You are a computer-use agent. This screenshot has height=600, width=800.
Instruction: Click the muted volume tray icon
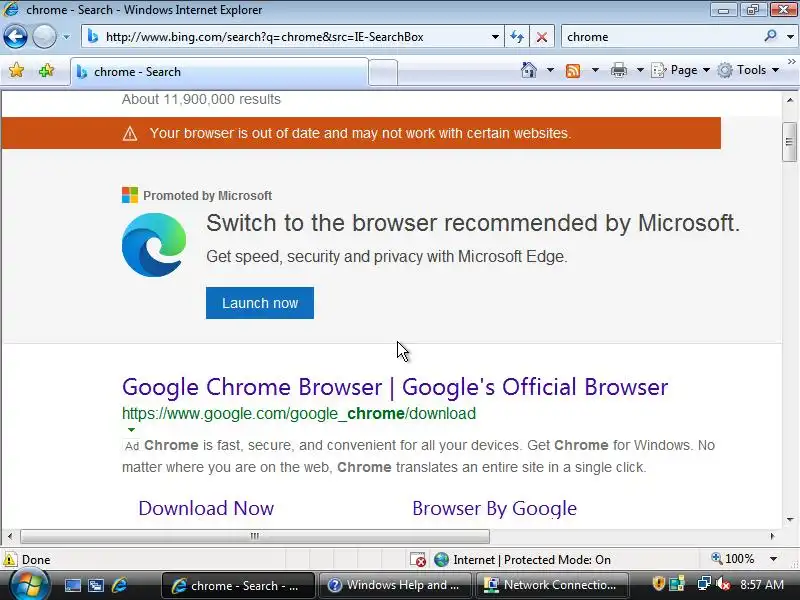pos(722,583)
